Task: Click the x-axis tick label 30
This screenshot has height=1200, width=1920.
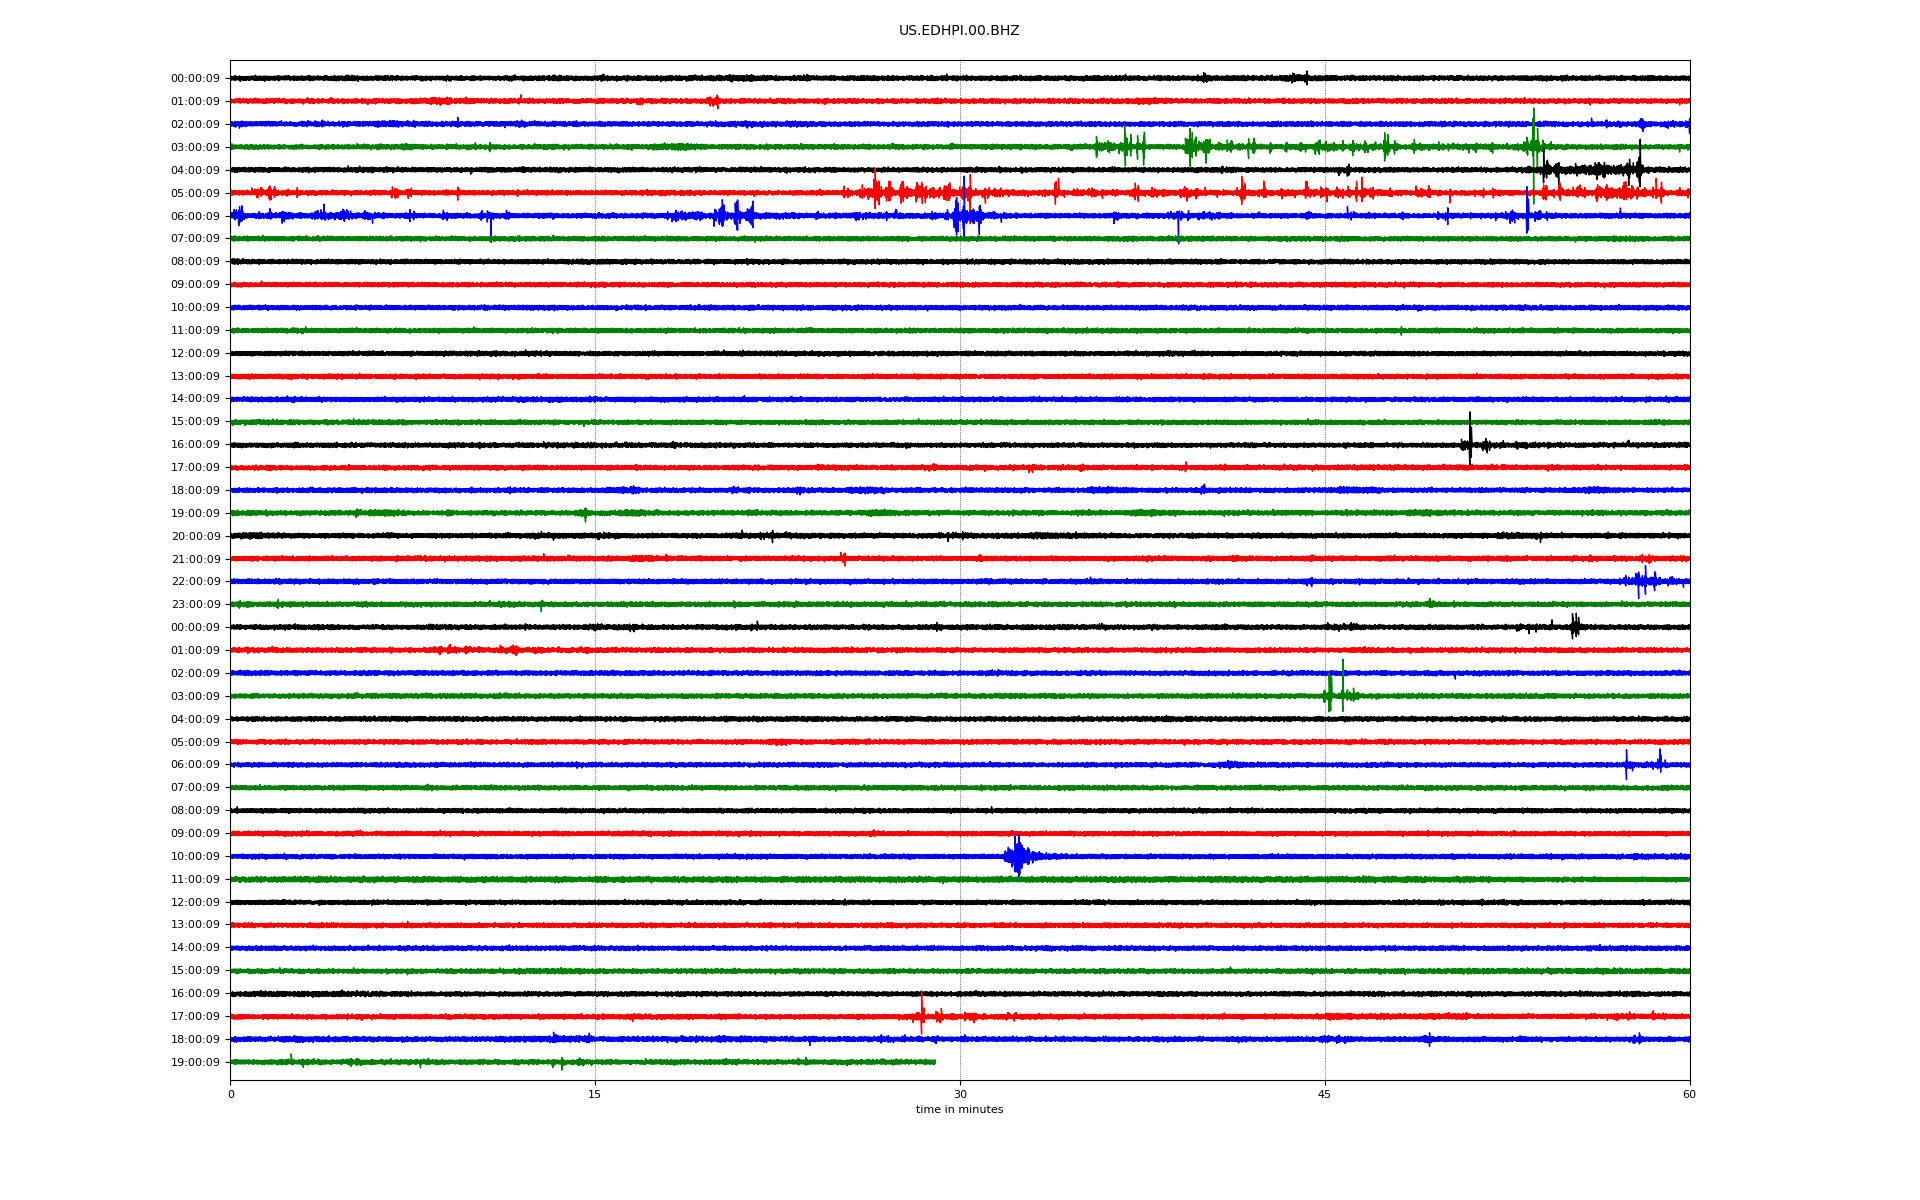Action: (960, 1094)
